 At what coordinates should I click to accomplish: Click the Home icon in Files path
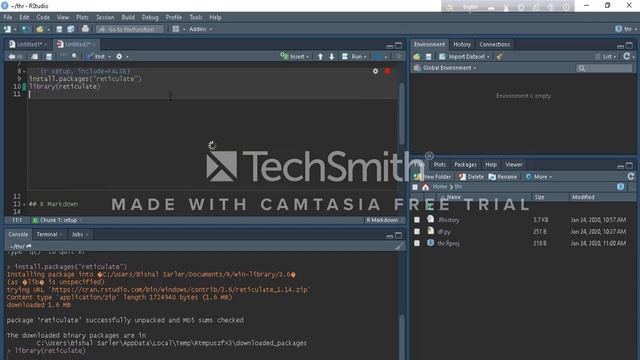point(426,187)
